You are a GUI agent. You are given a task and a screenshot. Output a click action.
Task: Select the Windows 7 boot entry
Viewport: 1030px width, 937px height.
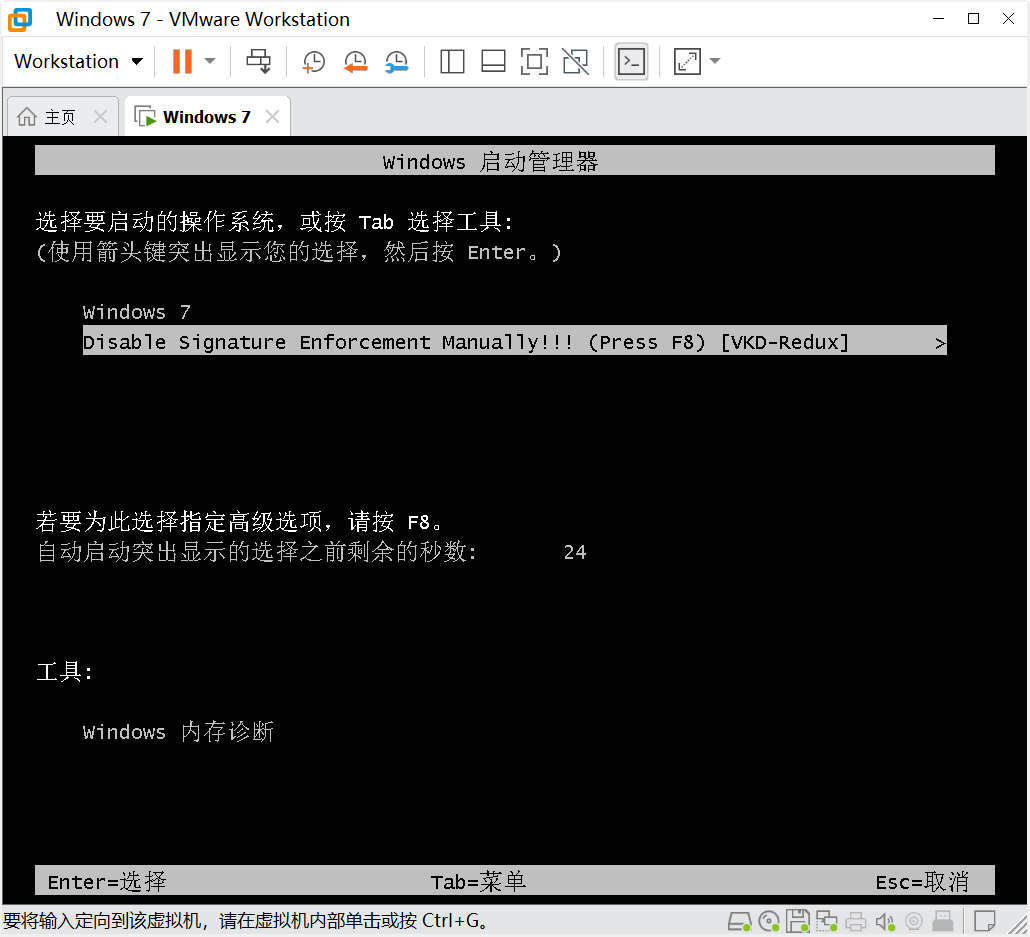point(136,312)
